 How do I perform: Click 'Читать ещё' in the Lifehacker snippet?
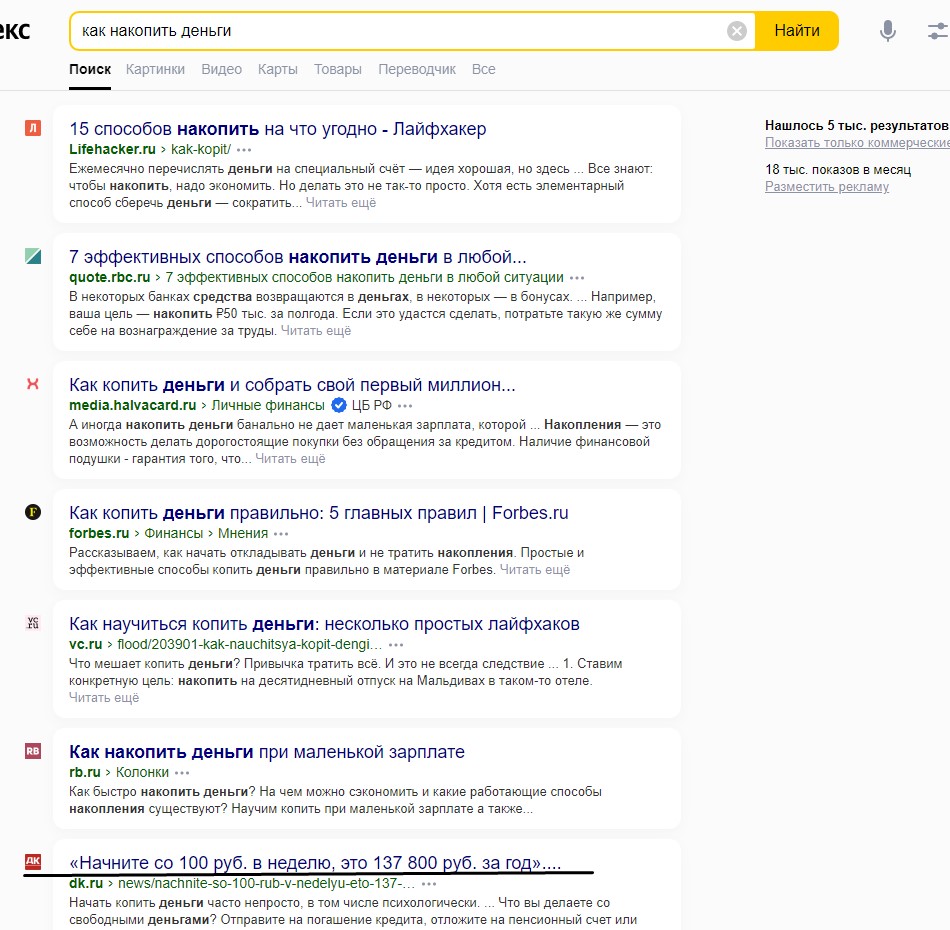coord(340,202)
